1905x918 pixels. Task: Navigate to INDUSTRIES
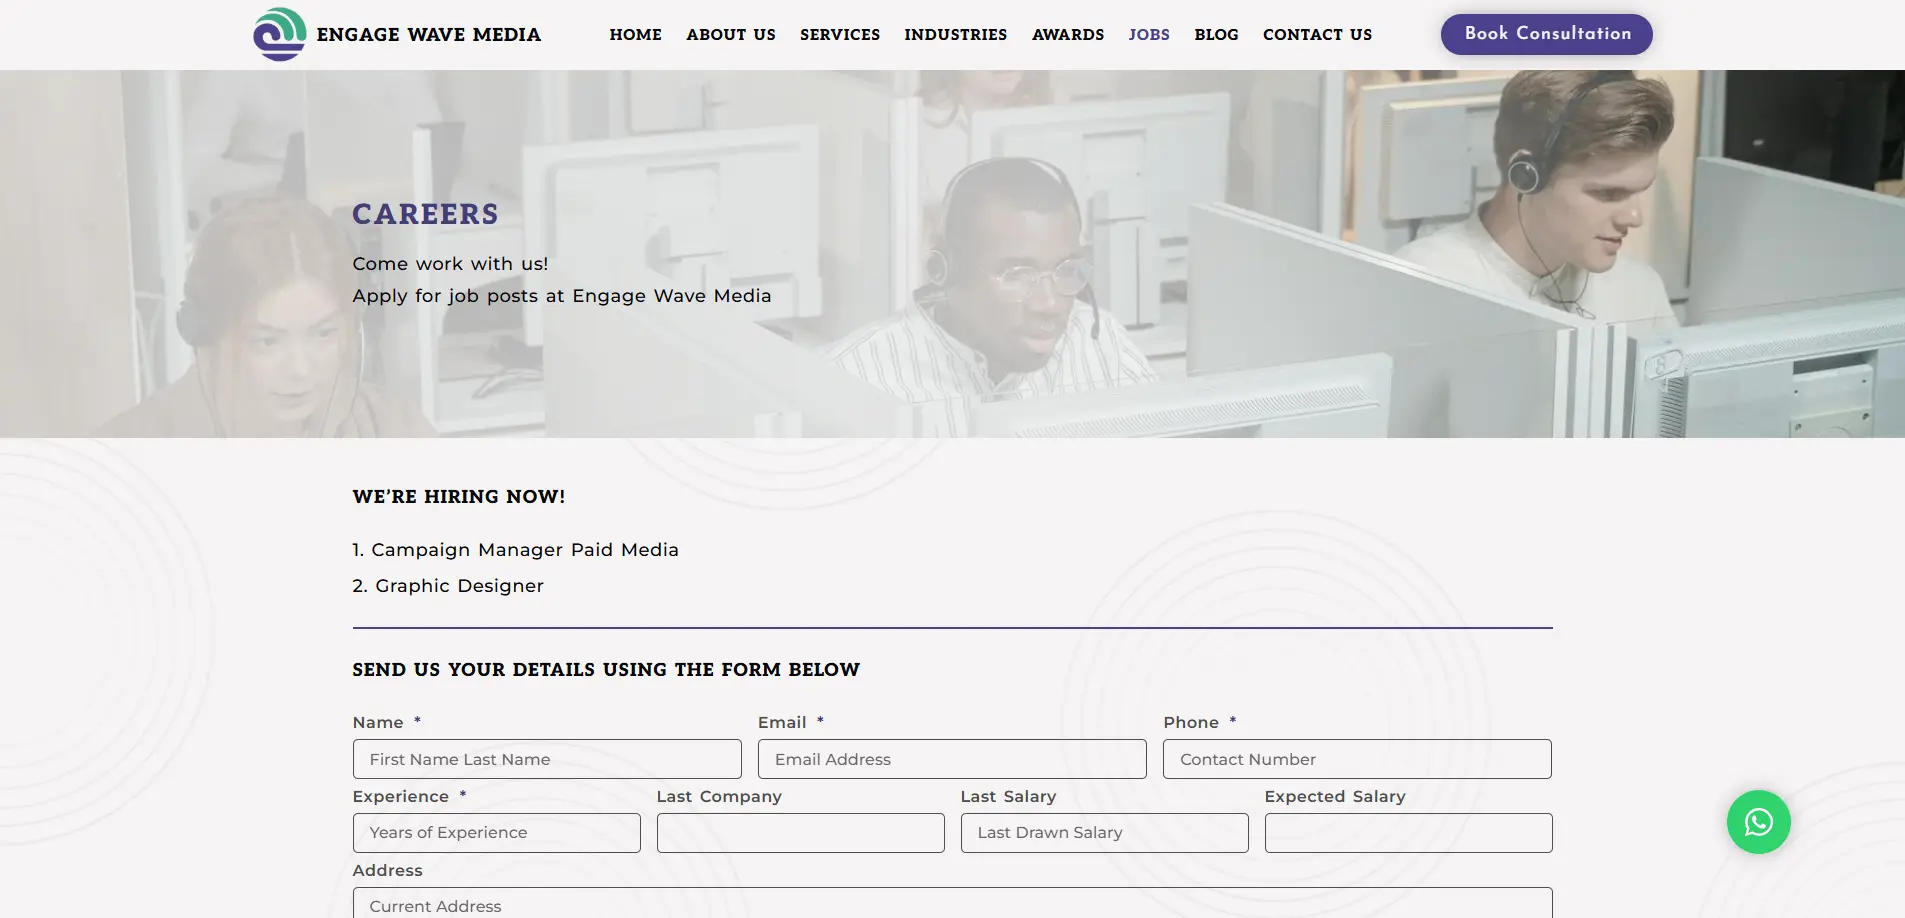coord(956,35)
